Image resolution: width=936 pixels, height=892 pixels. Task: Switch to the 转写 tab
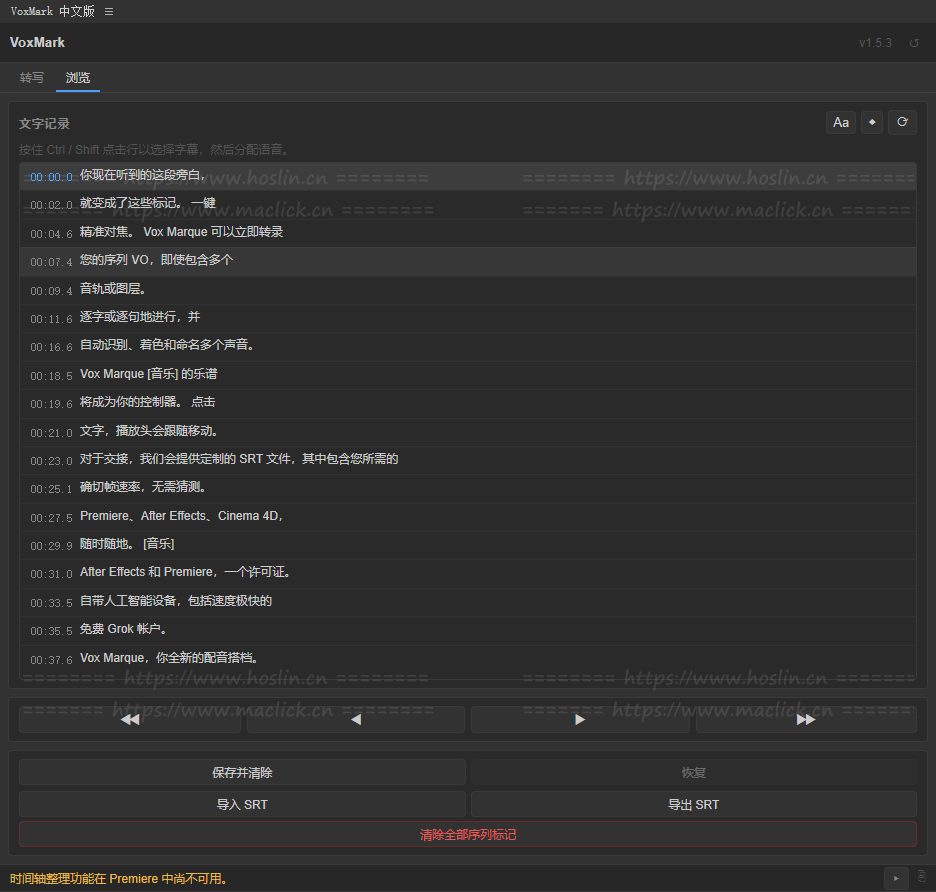point(32,78)
